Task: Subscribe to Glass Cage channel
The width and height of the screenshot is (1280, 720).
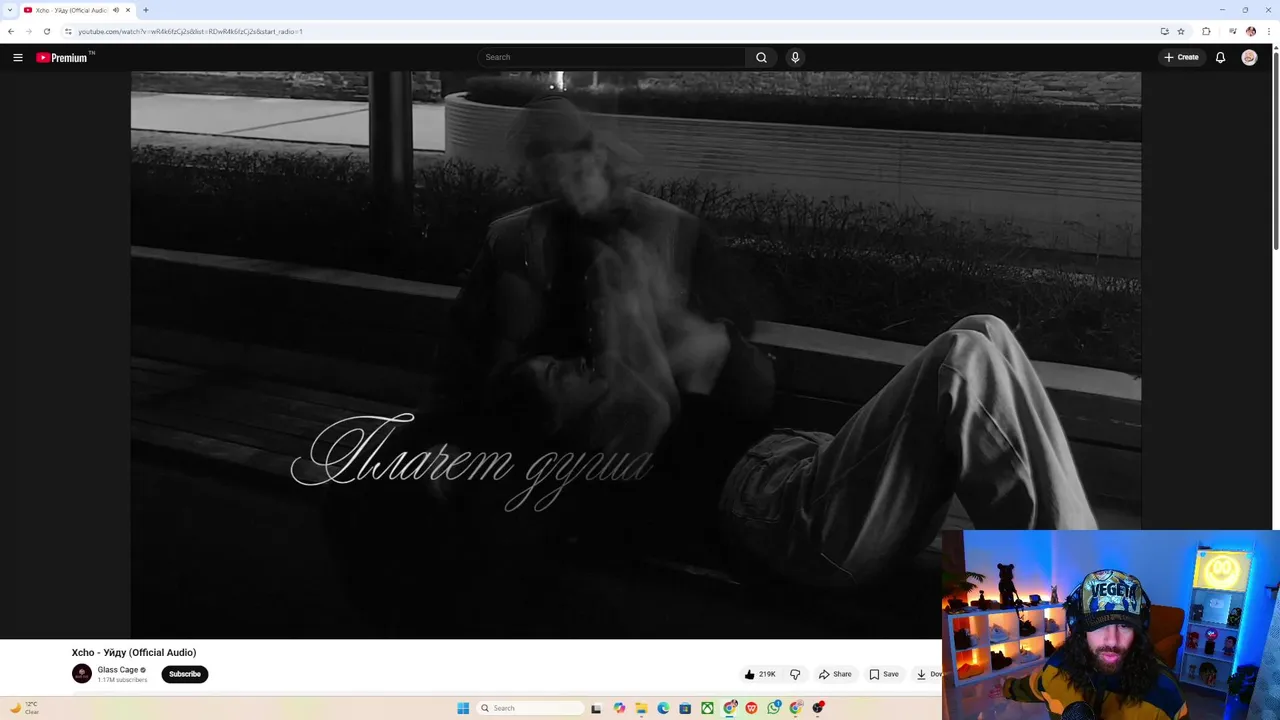Action: (x=185, y=674)
